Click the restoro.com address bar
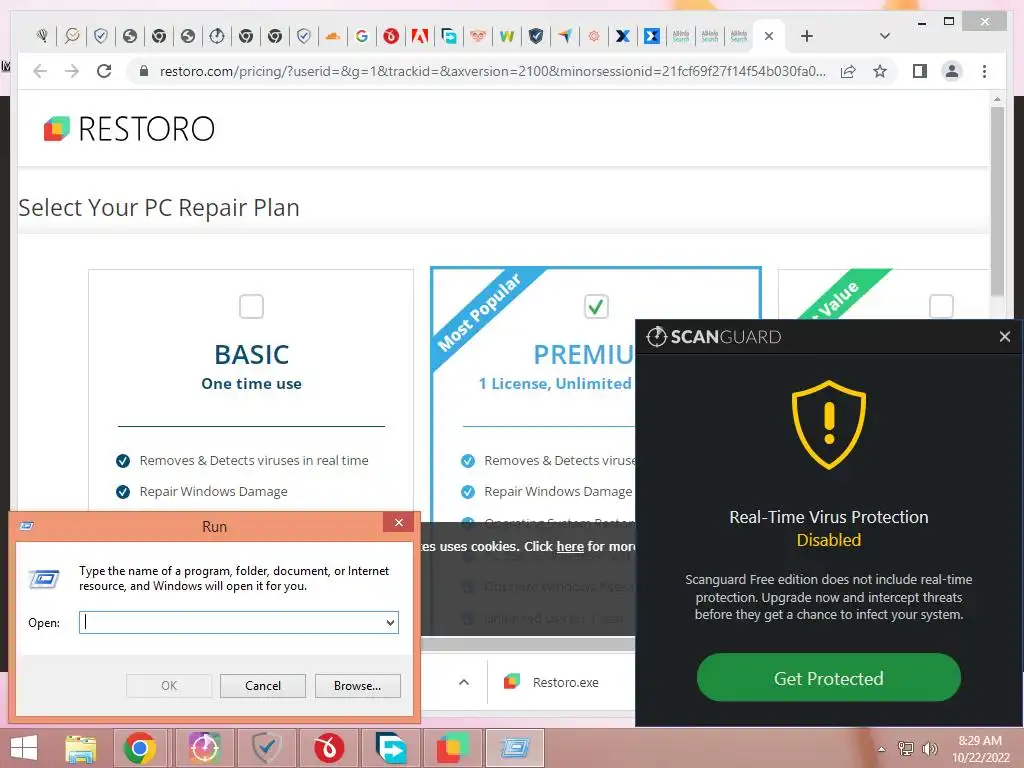Screen dimensions: 1024x768 click(x=492, y=71)
